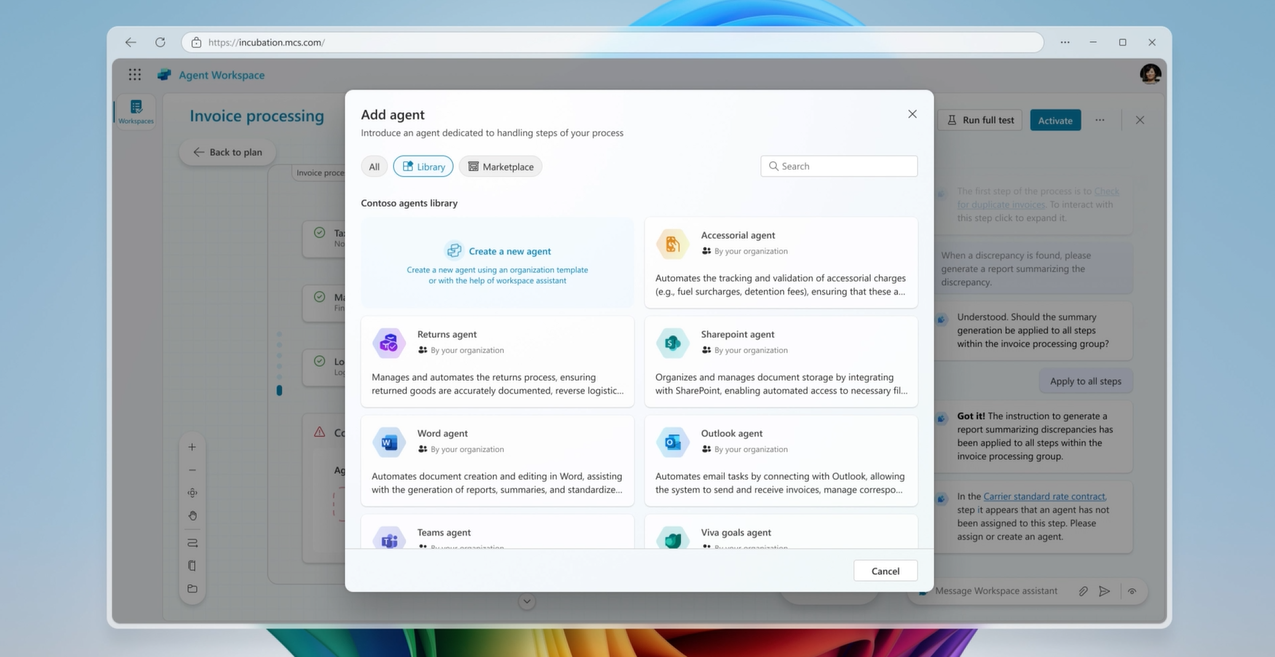
Task: Zoom out with the minus canvas tool
Action: coord(192,470)
